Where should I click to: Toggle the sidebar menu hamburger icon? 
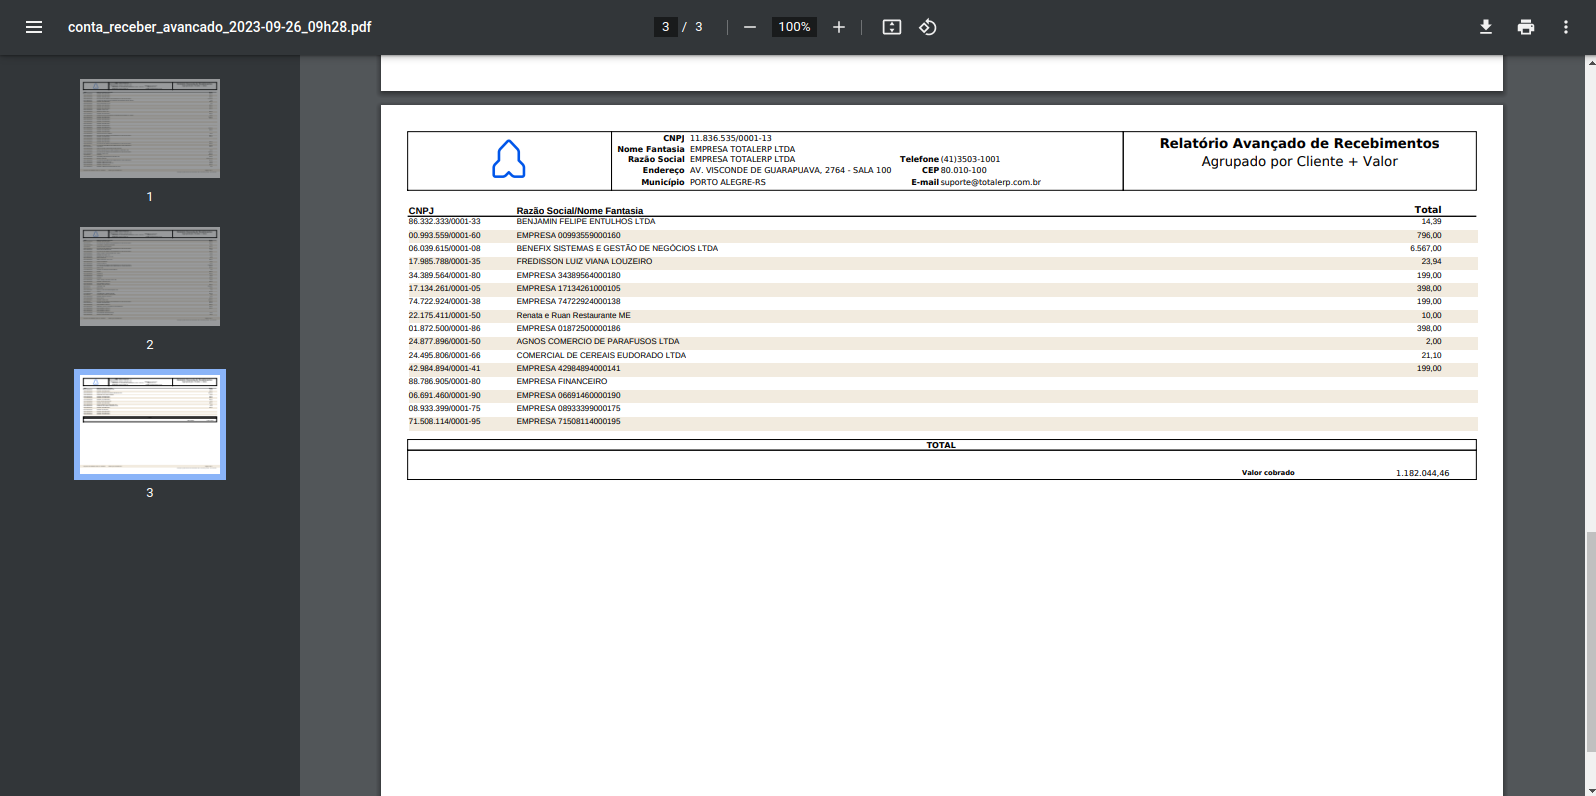click(x=34, y=27)
